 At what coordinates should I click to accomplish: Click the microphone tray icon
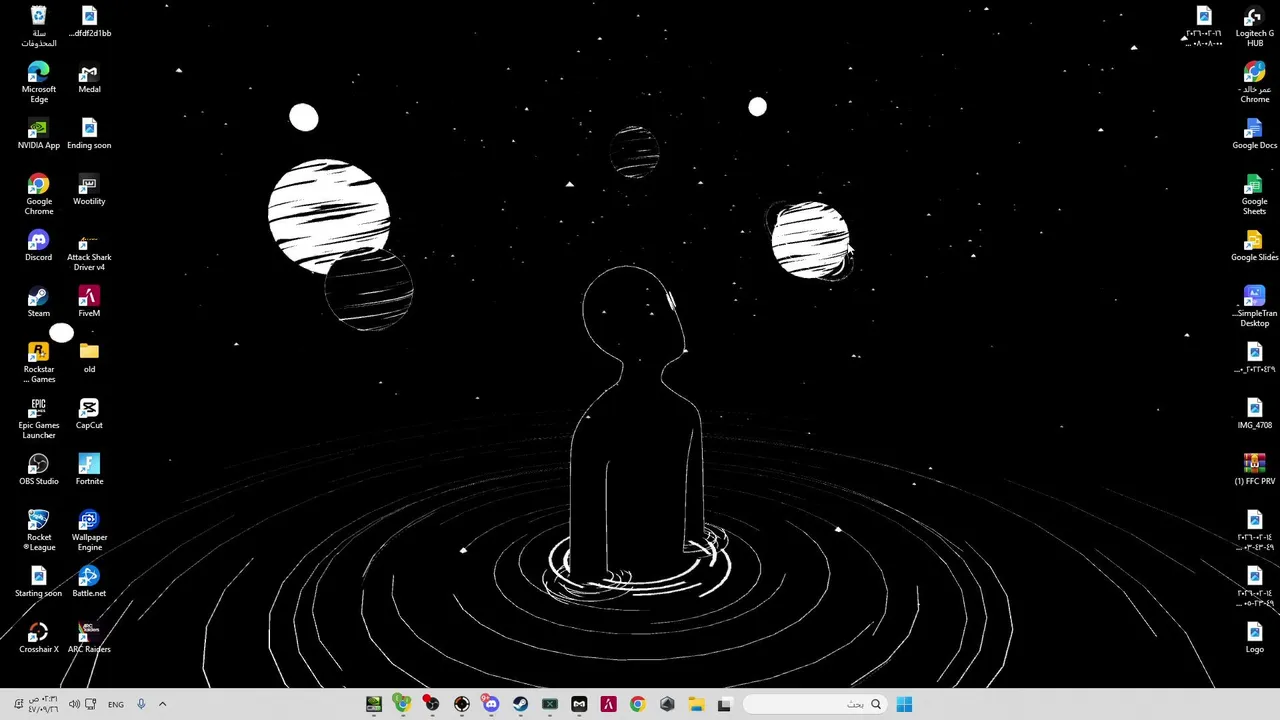[141, 705]
